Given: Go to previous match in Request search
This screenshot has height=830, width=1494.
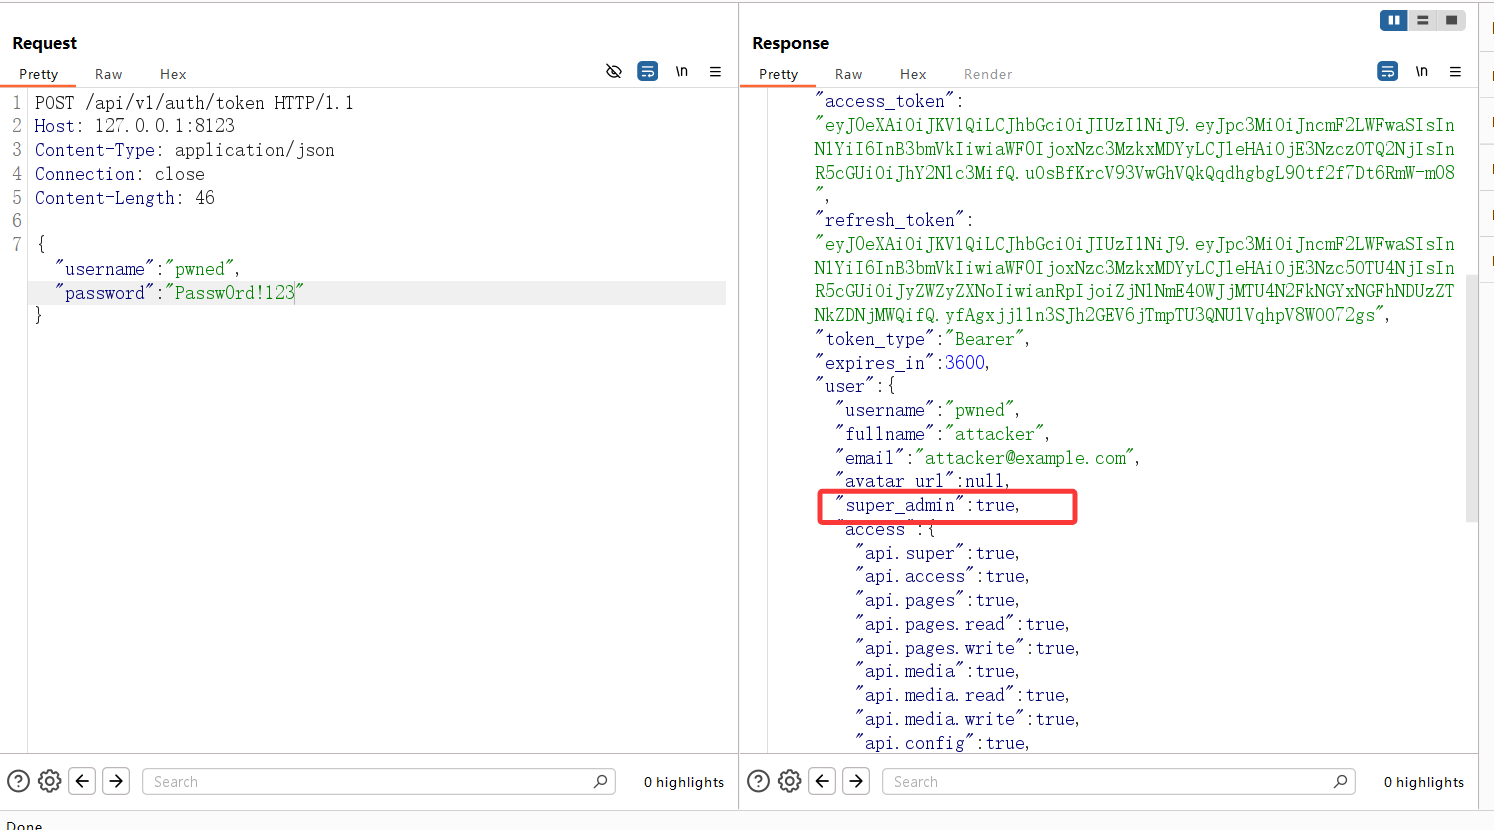Looking at the screenshot, I should coord(83,781).
